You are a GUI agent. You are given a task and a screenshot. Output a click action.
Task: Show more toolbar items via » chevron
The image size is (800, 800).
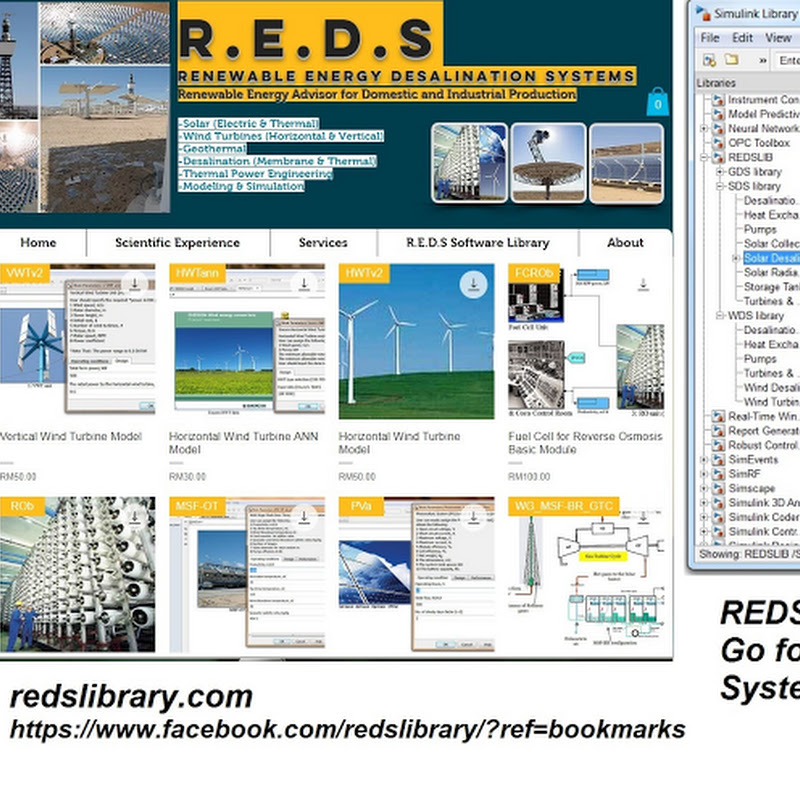point(763,61)
